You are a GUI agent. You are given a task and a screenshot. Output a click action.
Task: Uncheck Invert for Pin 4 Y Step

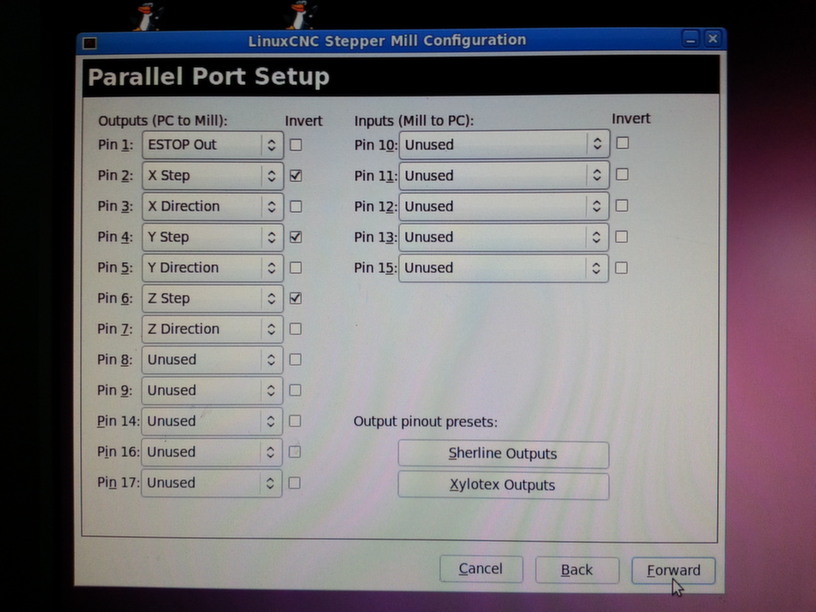296,237
